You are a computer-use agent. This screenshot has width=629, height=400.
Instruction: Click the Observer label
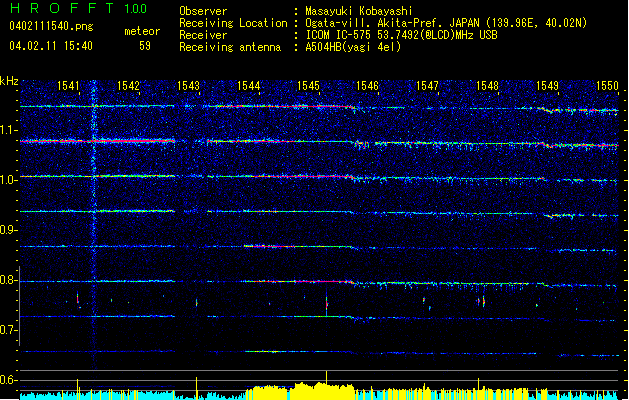[x=203, y=11]
